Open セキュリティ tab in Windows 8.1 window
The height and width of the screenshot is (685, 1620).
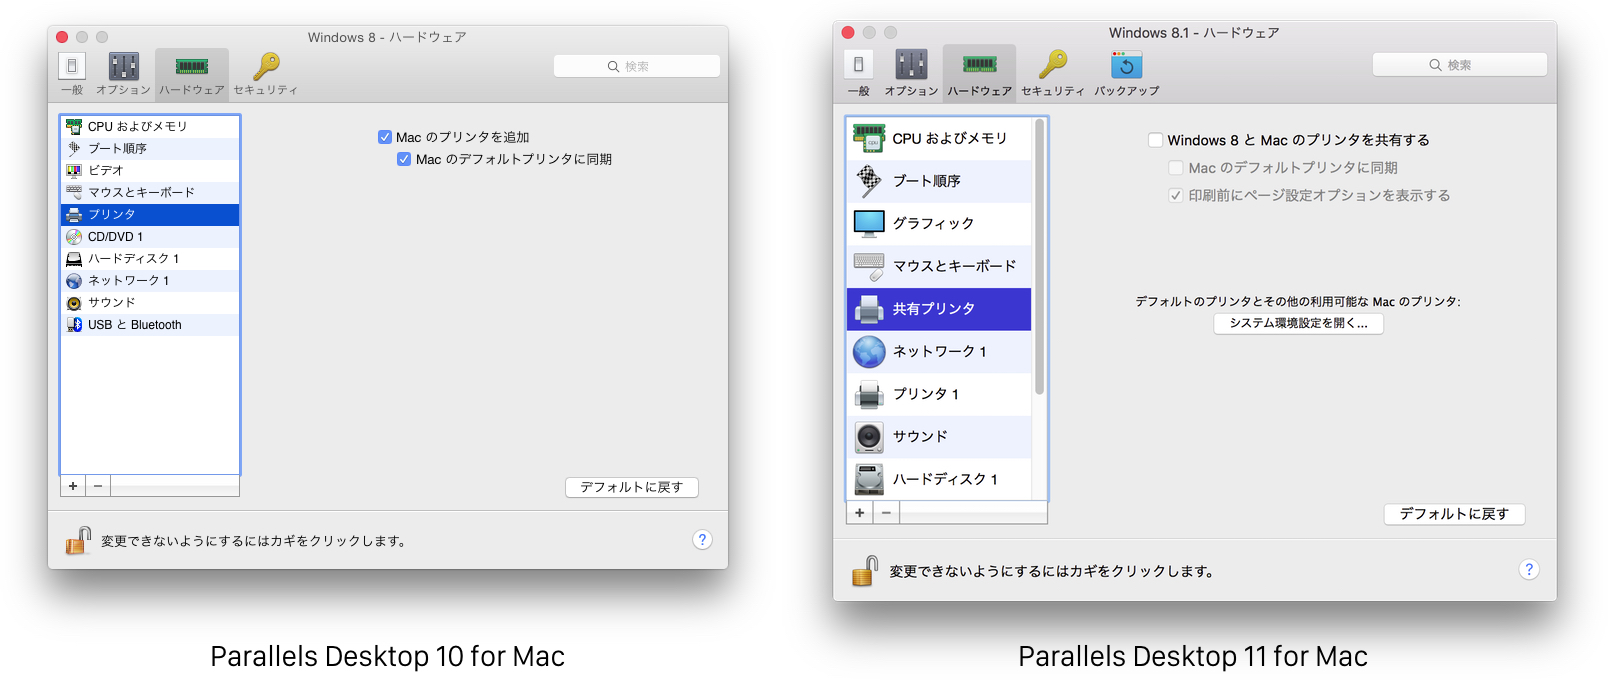coord(1053,73)
